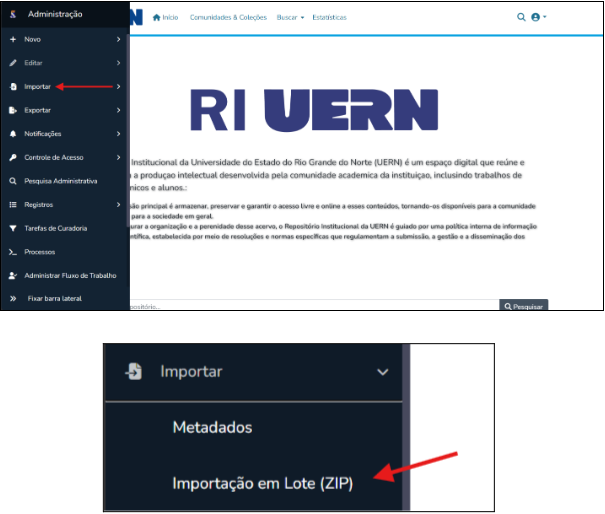The image size is (605, 514).
Task: Click the repository search input field
Action: point(314,305)
